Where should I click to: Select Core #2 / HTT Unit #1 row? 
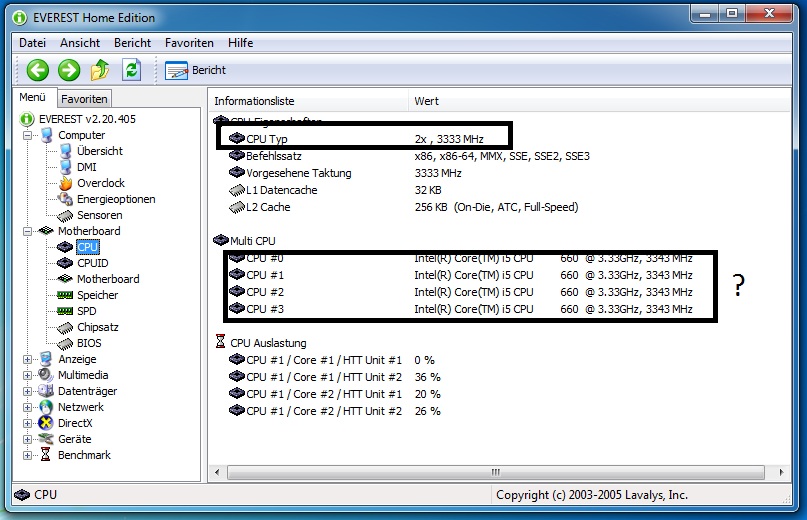click(x=335, y=394)
